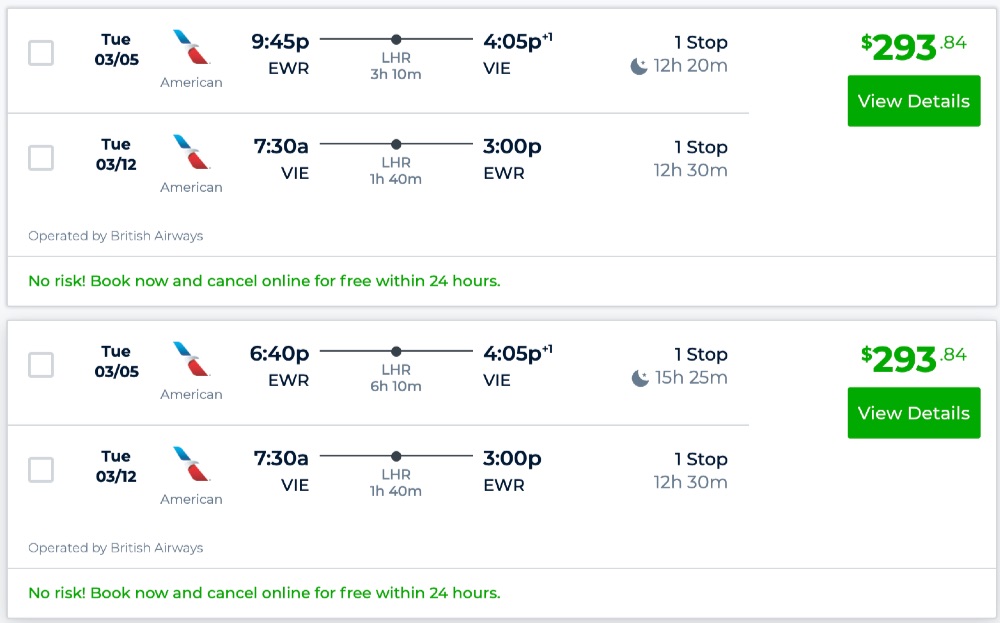Click the 1 Stop label above 15h 25m
The width and height of the screenshot is (1000, 623).
[x=700, y=354]
